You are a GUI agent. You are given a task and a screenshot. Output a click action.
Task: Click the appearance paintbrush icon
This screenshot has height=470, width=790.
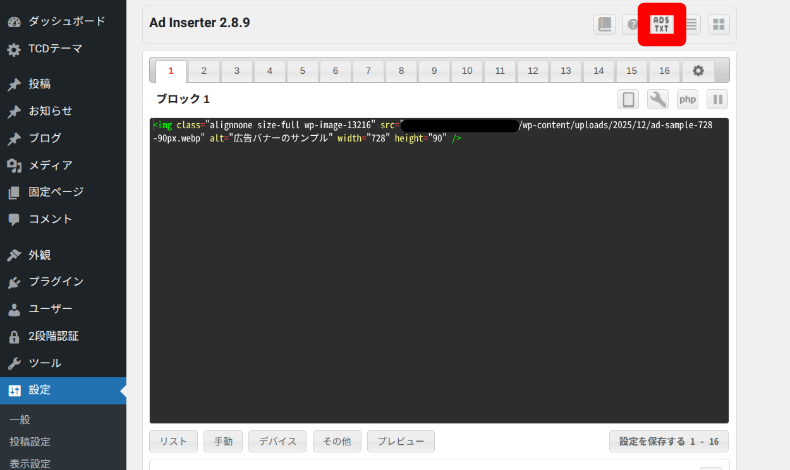point(14,255)
